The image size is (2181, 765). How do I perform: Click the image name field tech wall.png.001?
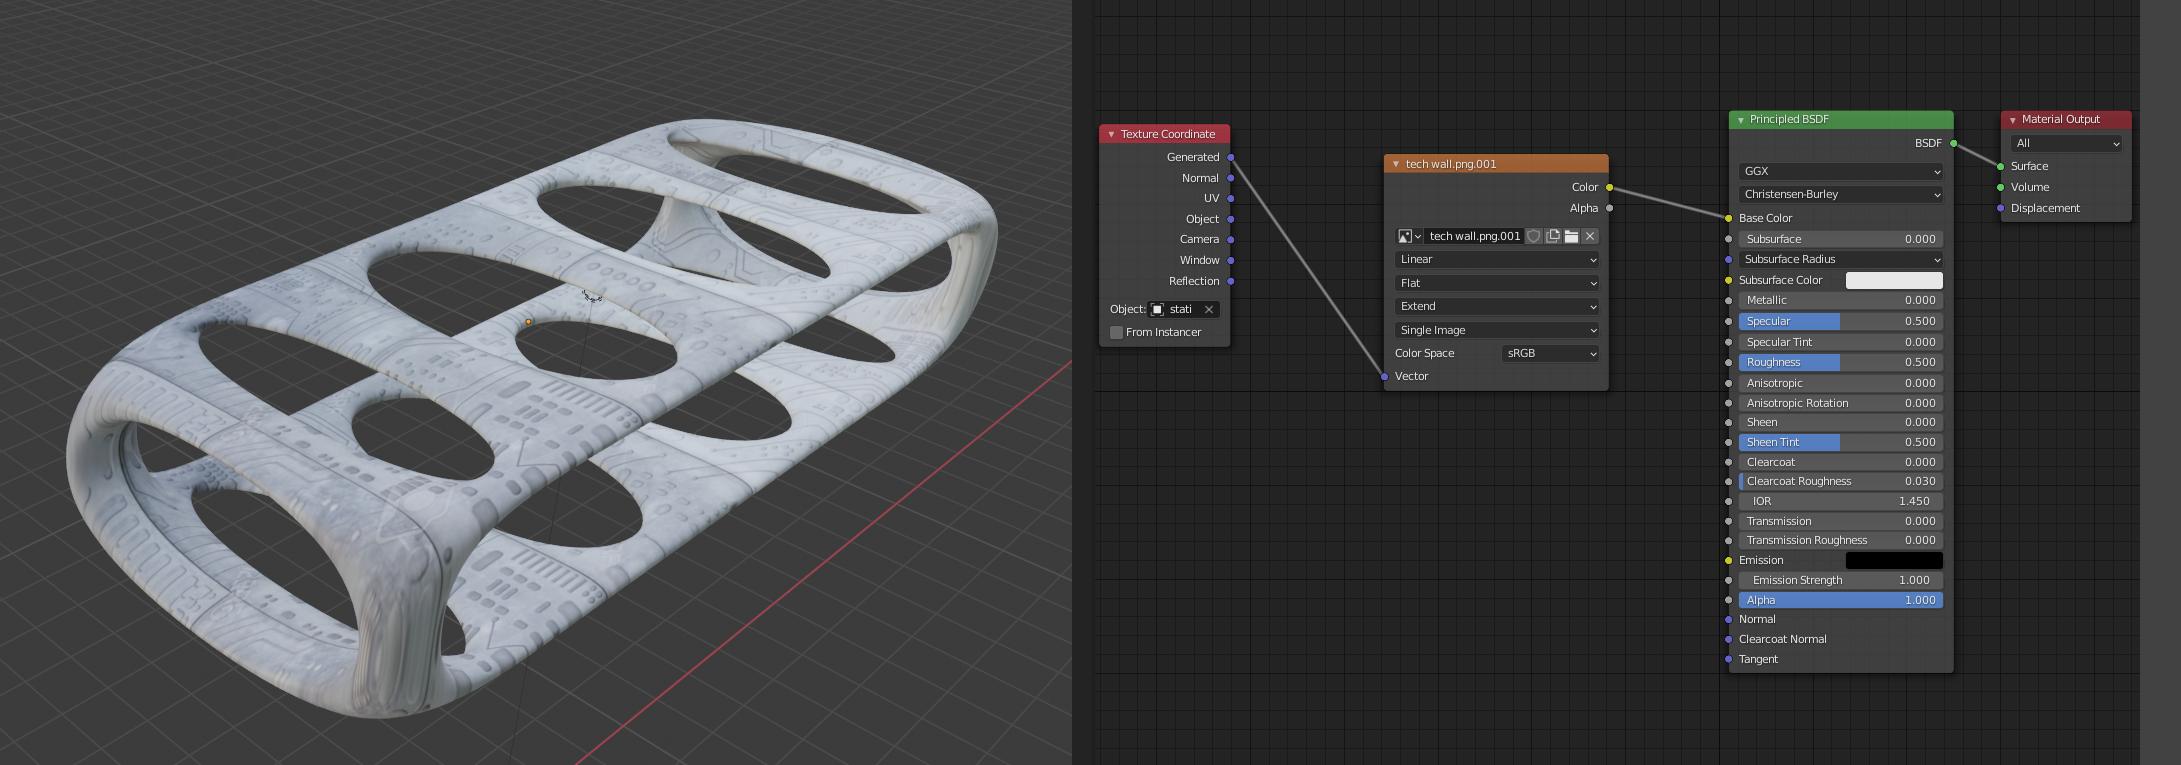click(1474, 236)
